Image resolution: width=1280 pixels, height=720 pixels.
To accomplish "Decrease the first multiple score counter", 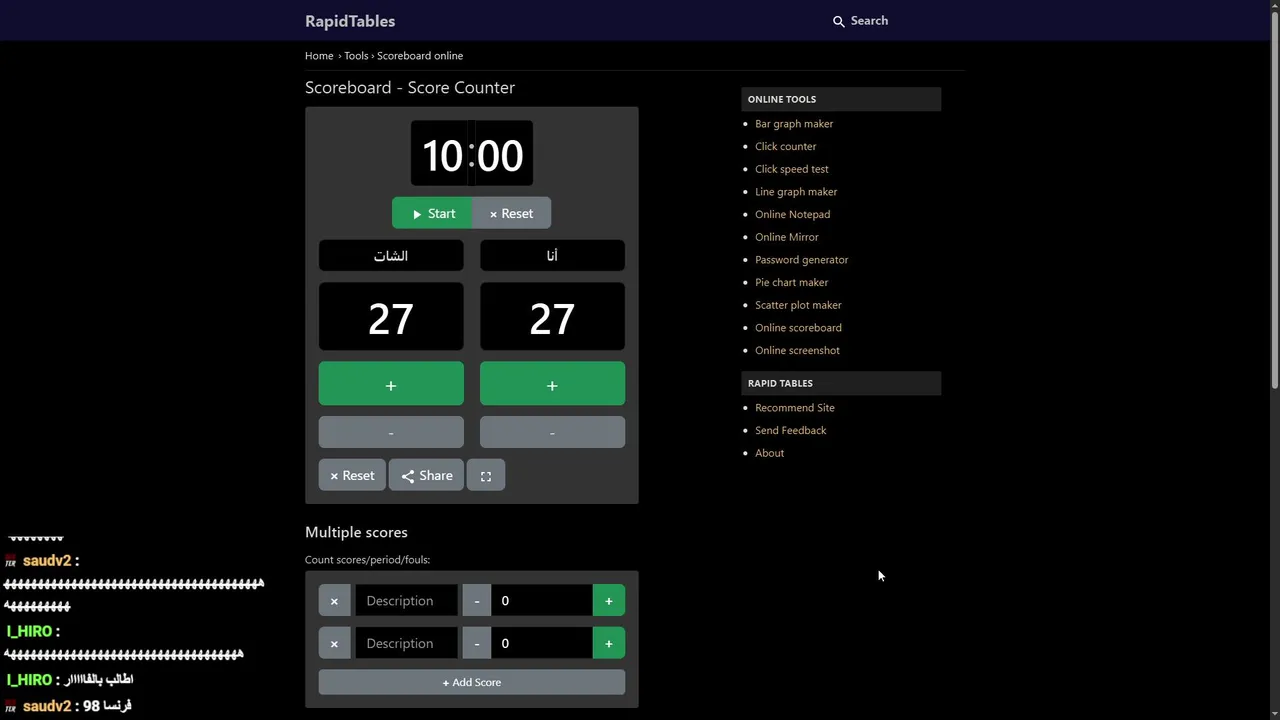I will 477,601.
